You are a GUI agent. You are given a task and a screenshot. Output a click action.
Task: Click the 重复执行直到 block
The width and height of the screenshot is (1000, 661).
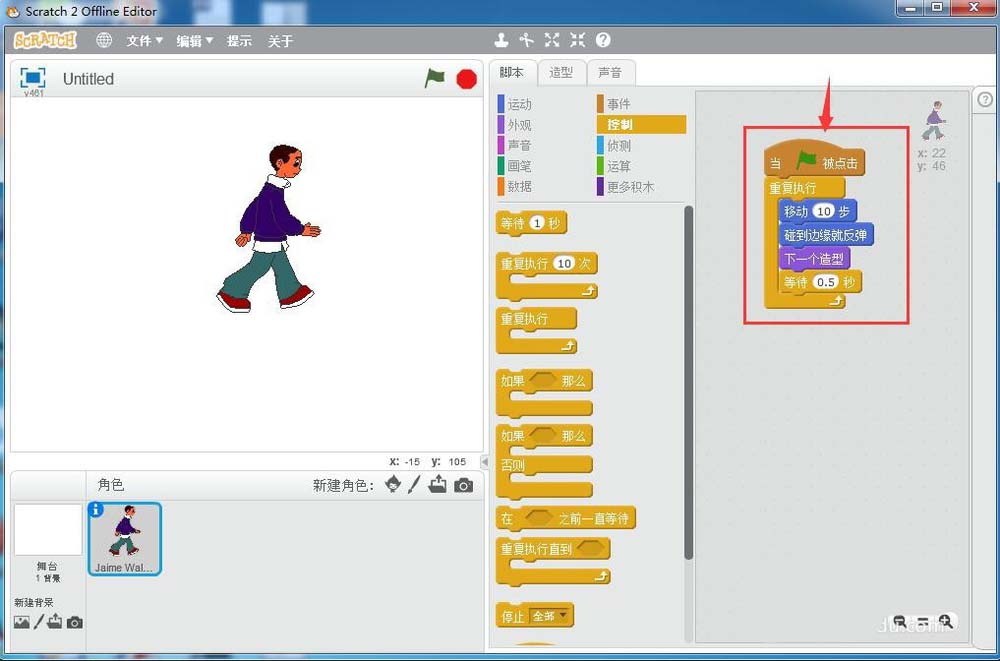click(x=553, y=561)
